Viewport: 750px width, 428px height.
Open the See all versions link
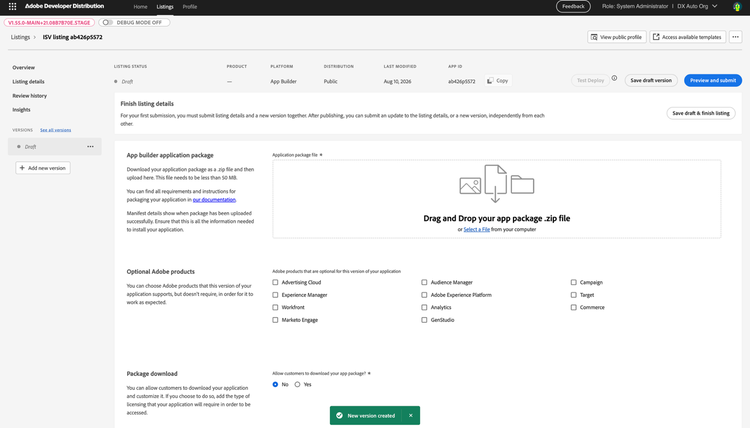coord(55,130)
